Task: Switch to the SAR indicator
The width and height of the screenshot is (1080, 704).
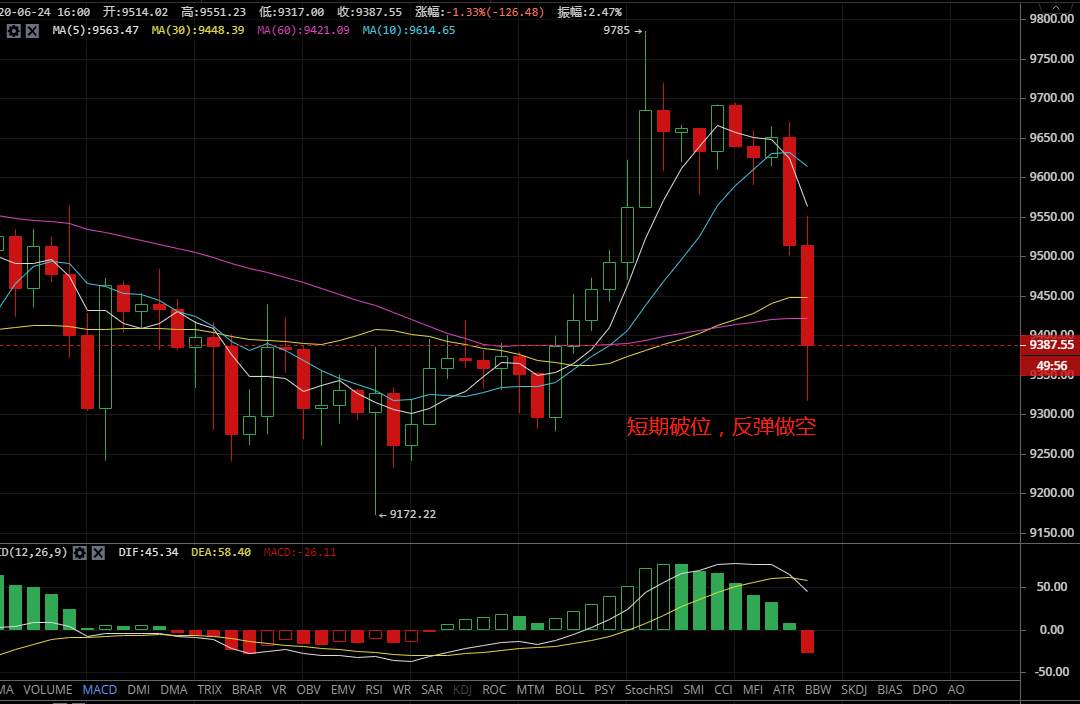Action: point(432,690)
